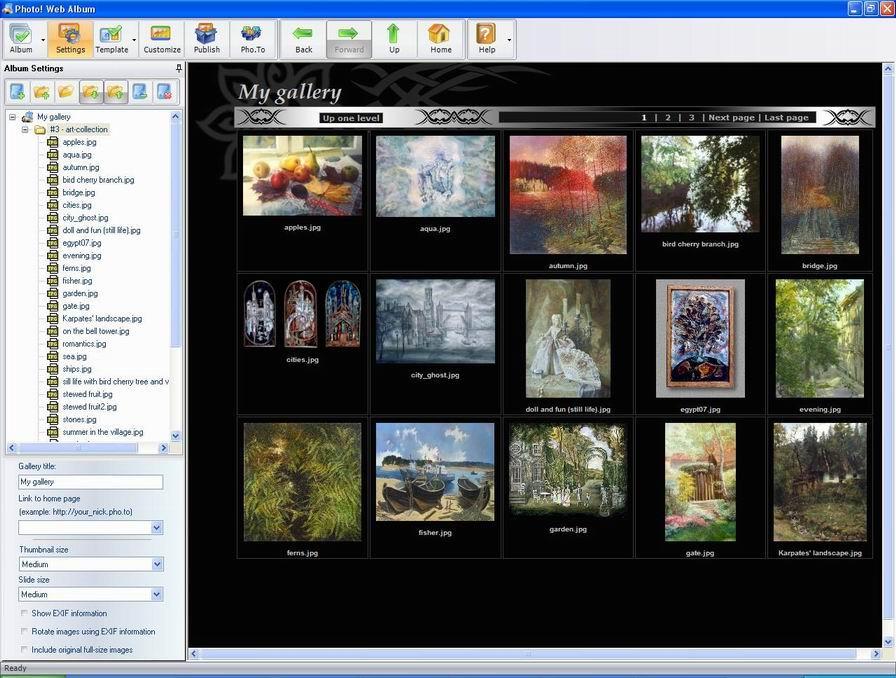
Task: Open the Slide size dropdown
Action: (x=157, y=595)
